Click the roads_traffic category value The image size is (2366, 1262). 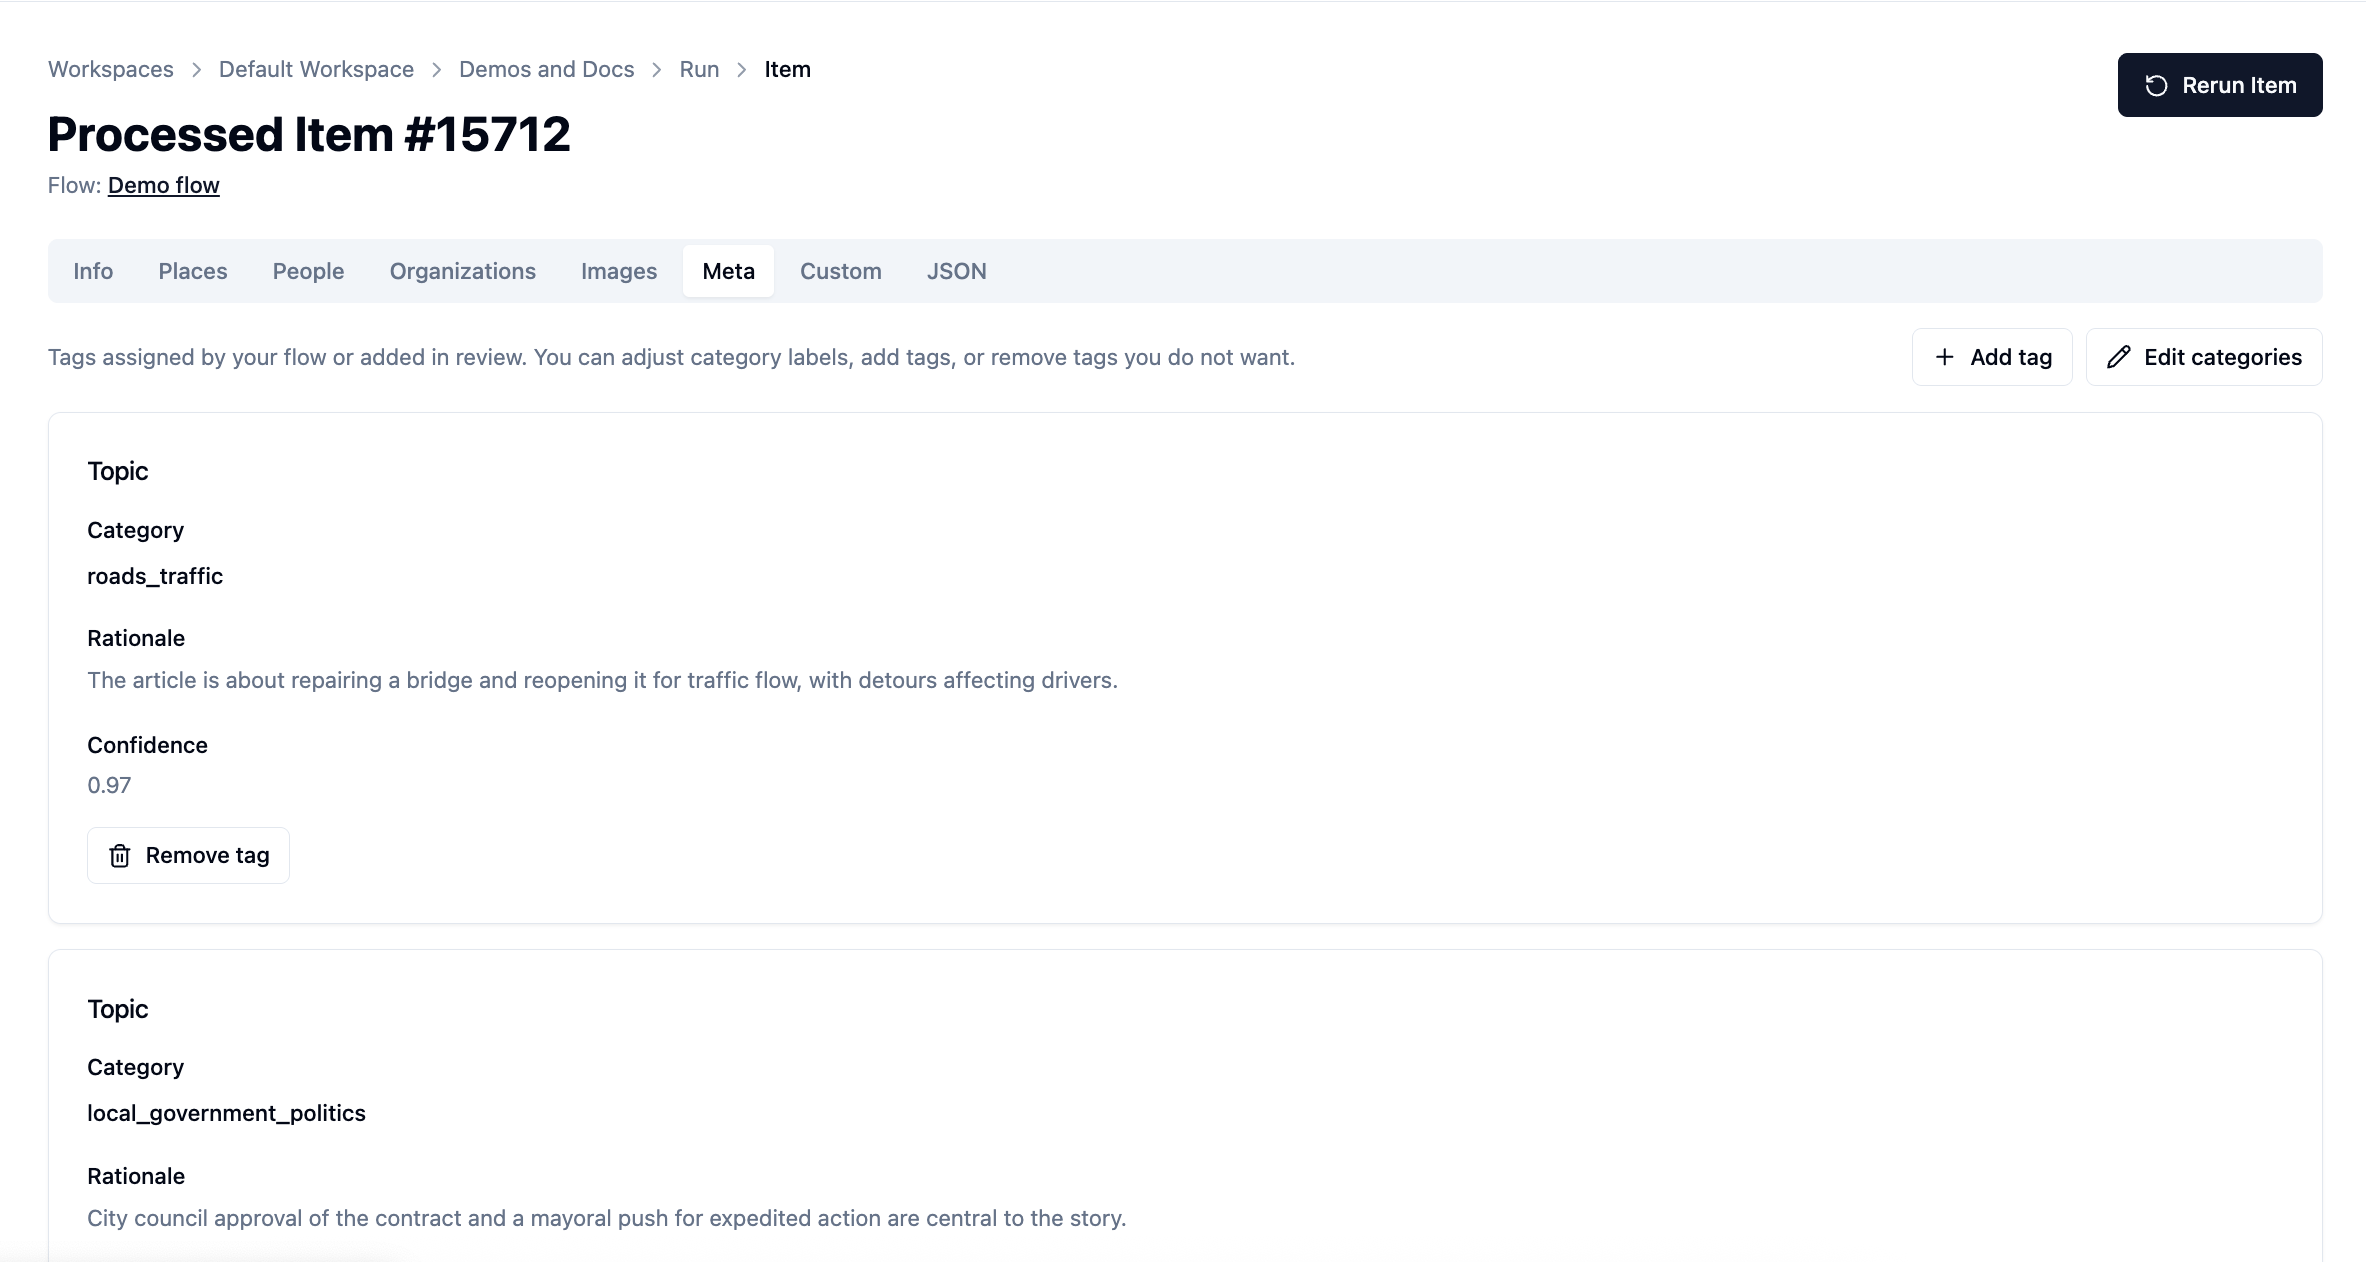pyautogui.click(x=155, y=577)
